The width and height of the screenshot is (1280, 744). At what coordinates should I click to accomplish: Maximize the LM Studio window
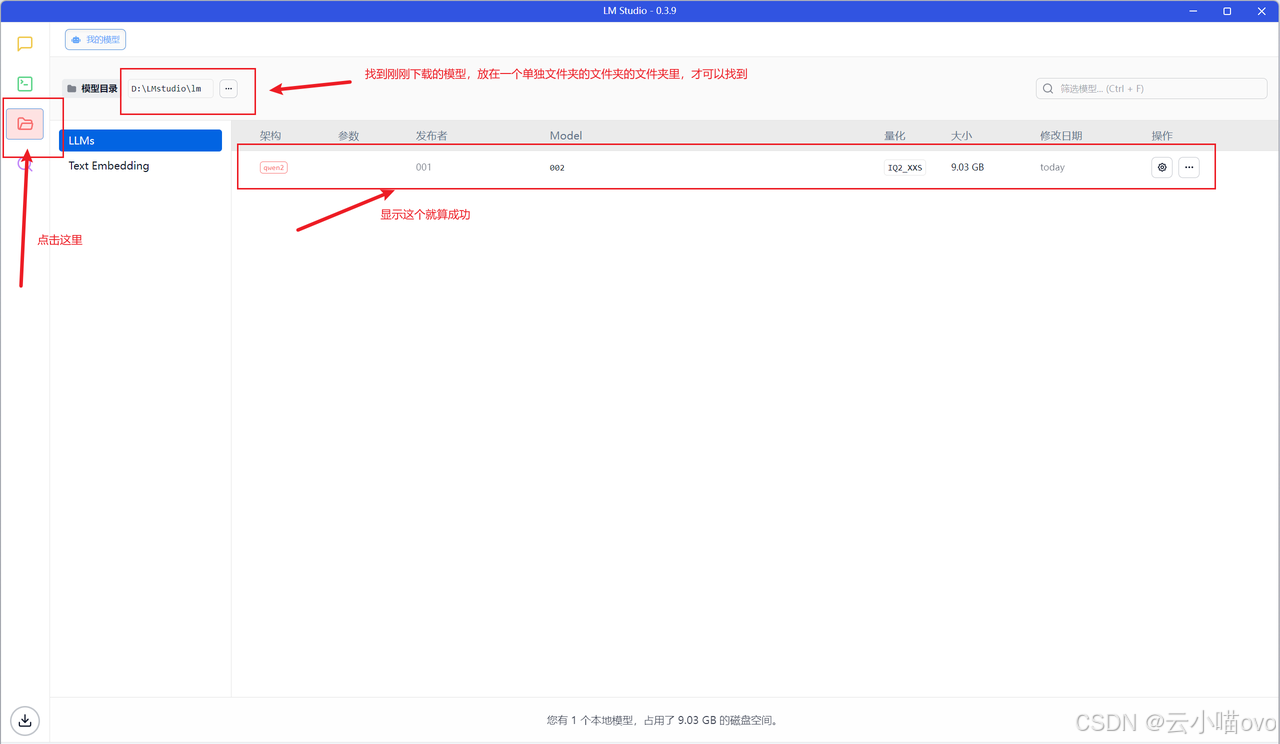click(x=1227, y=11)
